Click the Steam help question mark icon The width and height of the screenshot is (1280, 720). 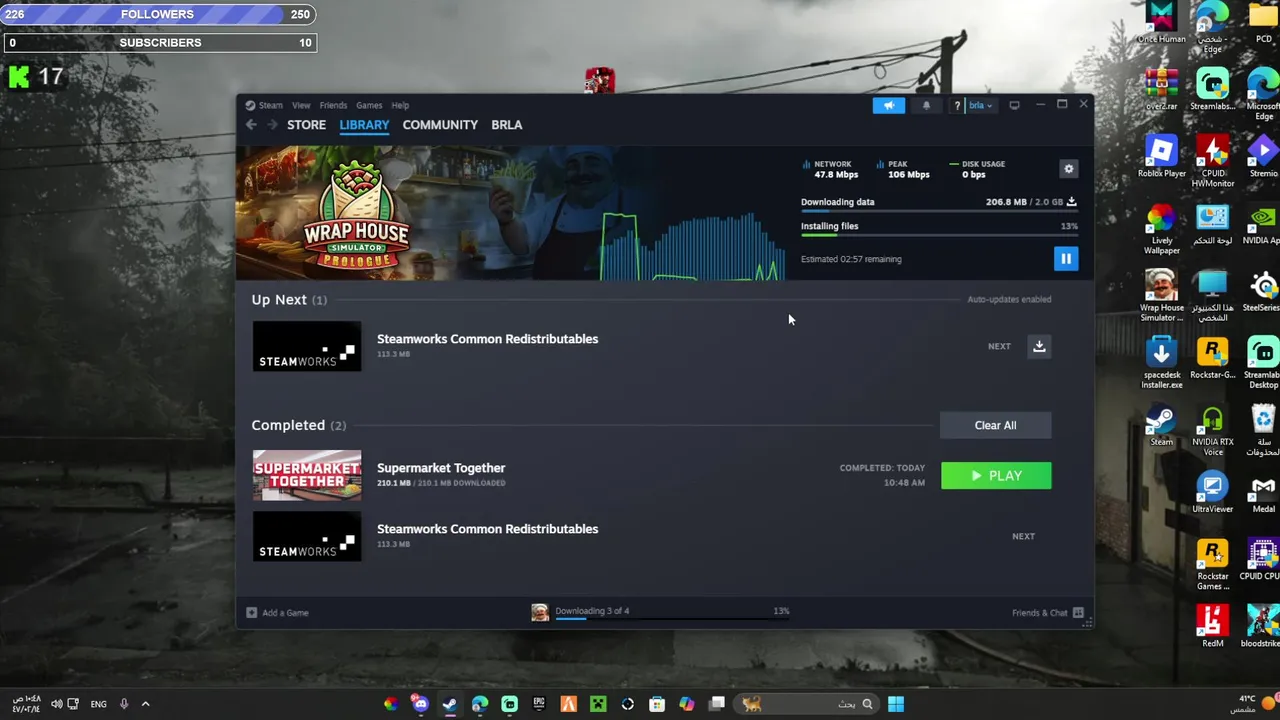coord(957,105)
